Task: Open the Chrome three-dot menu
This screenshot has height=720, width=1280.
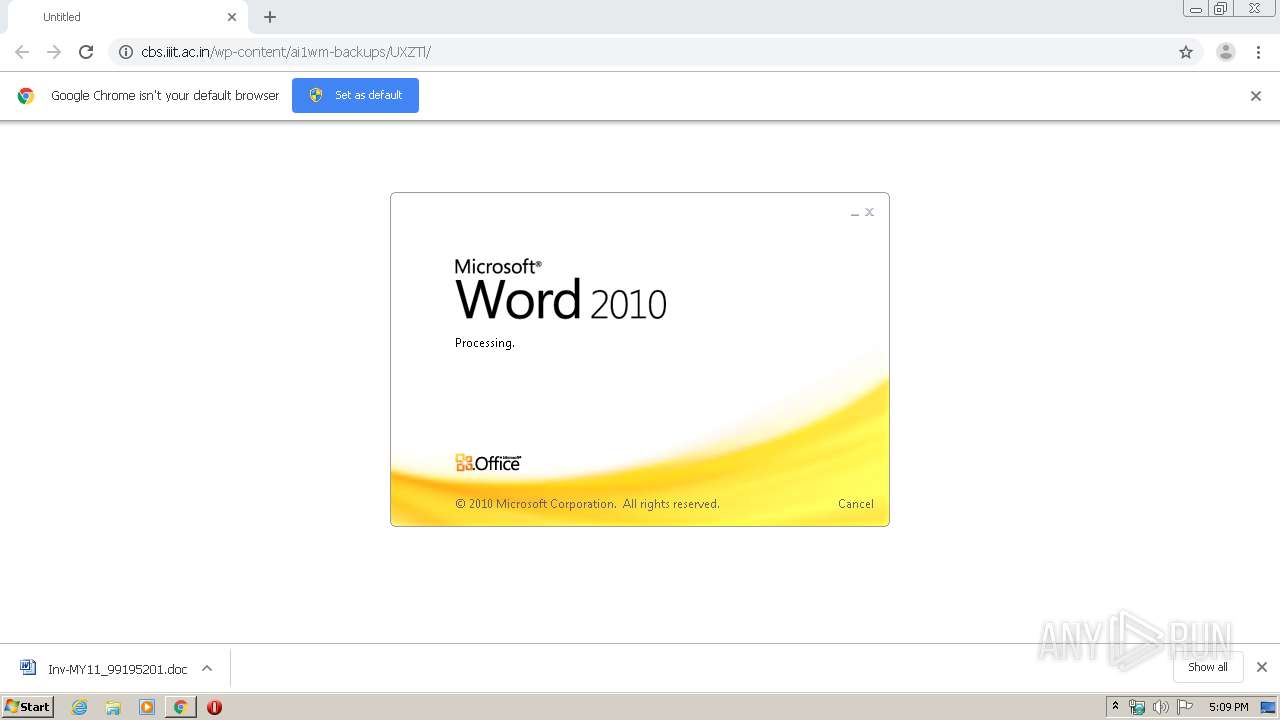Action: (x=1258, y=52)
